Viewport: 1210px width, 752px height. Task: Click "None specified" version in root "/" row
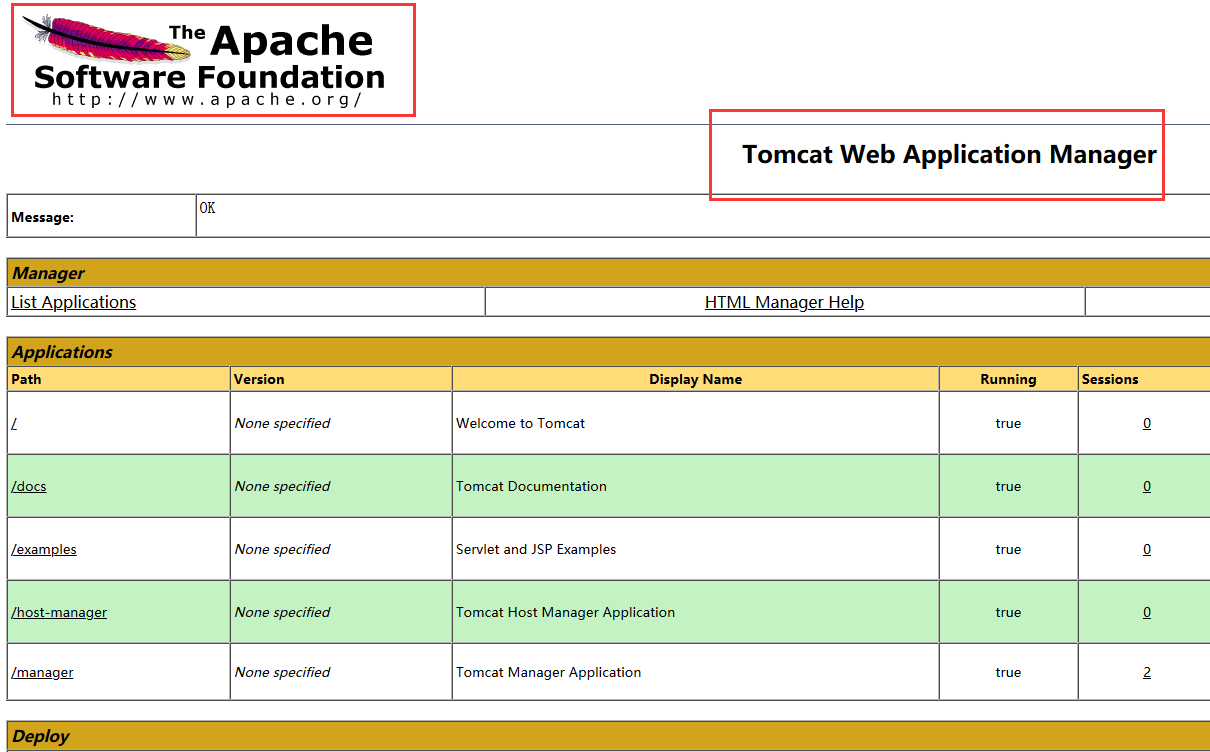(x=282, y=423)
